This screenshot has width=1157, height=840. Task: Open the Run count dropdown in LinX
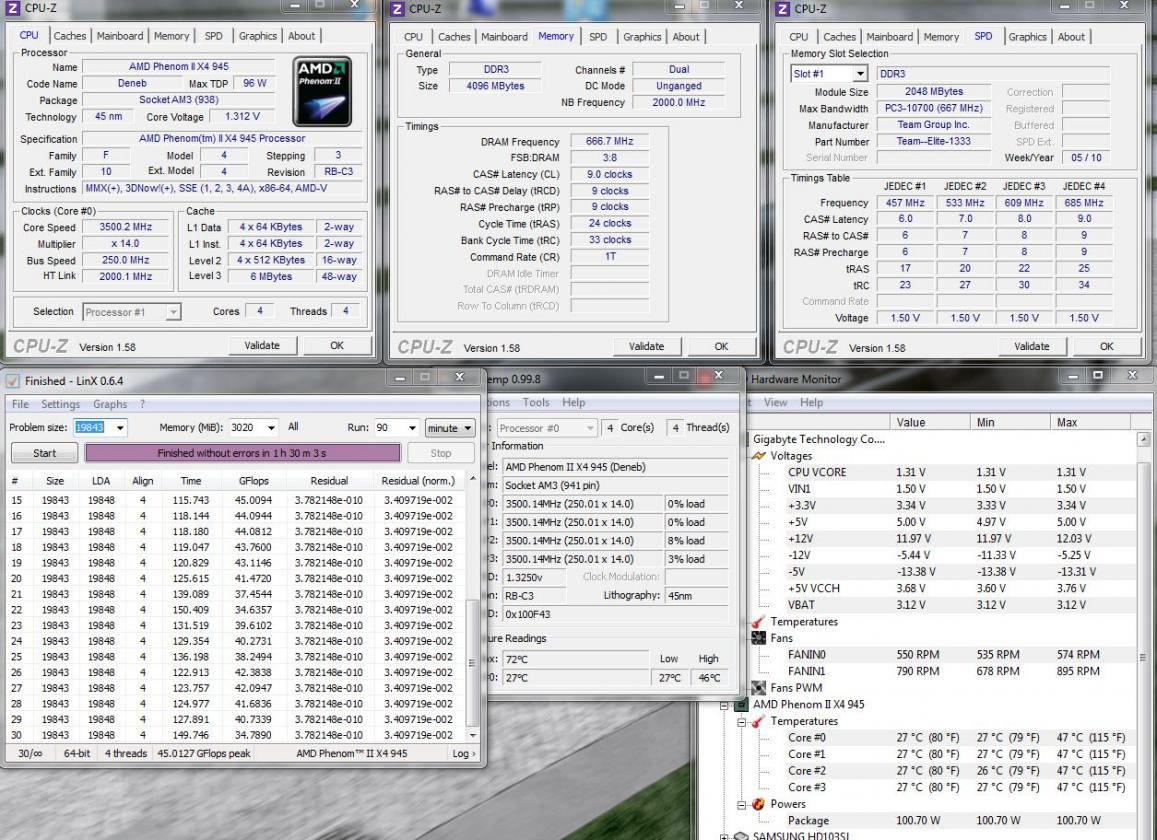412,427
